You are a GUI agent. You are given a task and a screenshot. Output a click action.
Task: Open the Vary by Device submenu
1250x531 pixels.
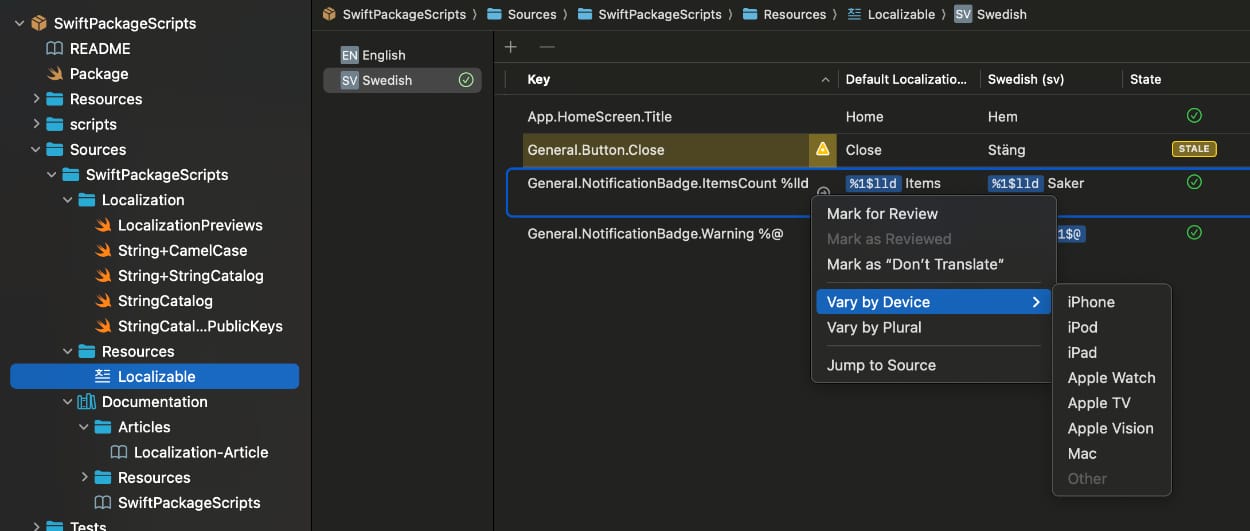(x=933, y=302)
